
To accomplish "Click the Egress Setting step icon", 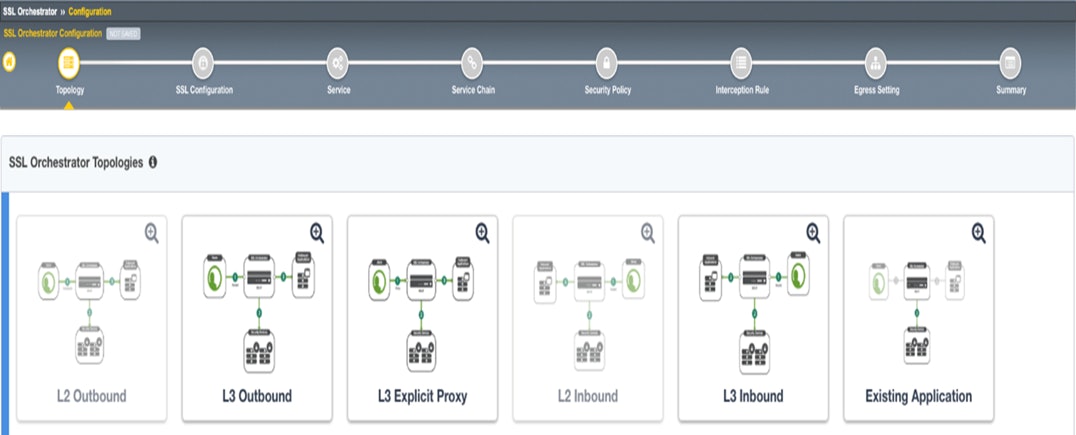I will point(876,62).
